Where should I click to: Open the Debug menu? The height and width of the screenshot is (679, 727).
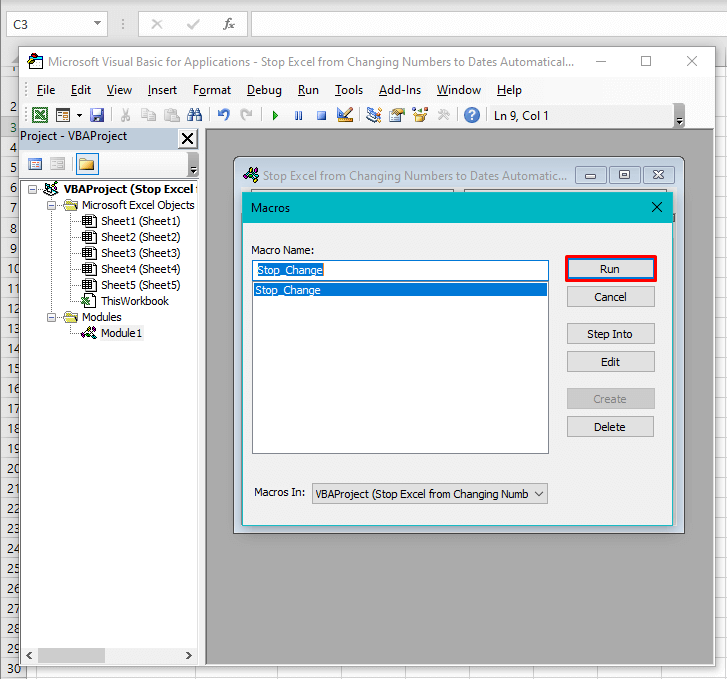tap(264, 90)
